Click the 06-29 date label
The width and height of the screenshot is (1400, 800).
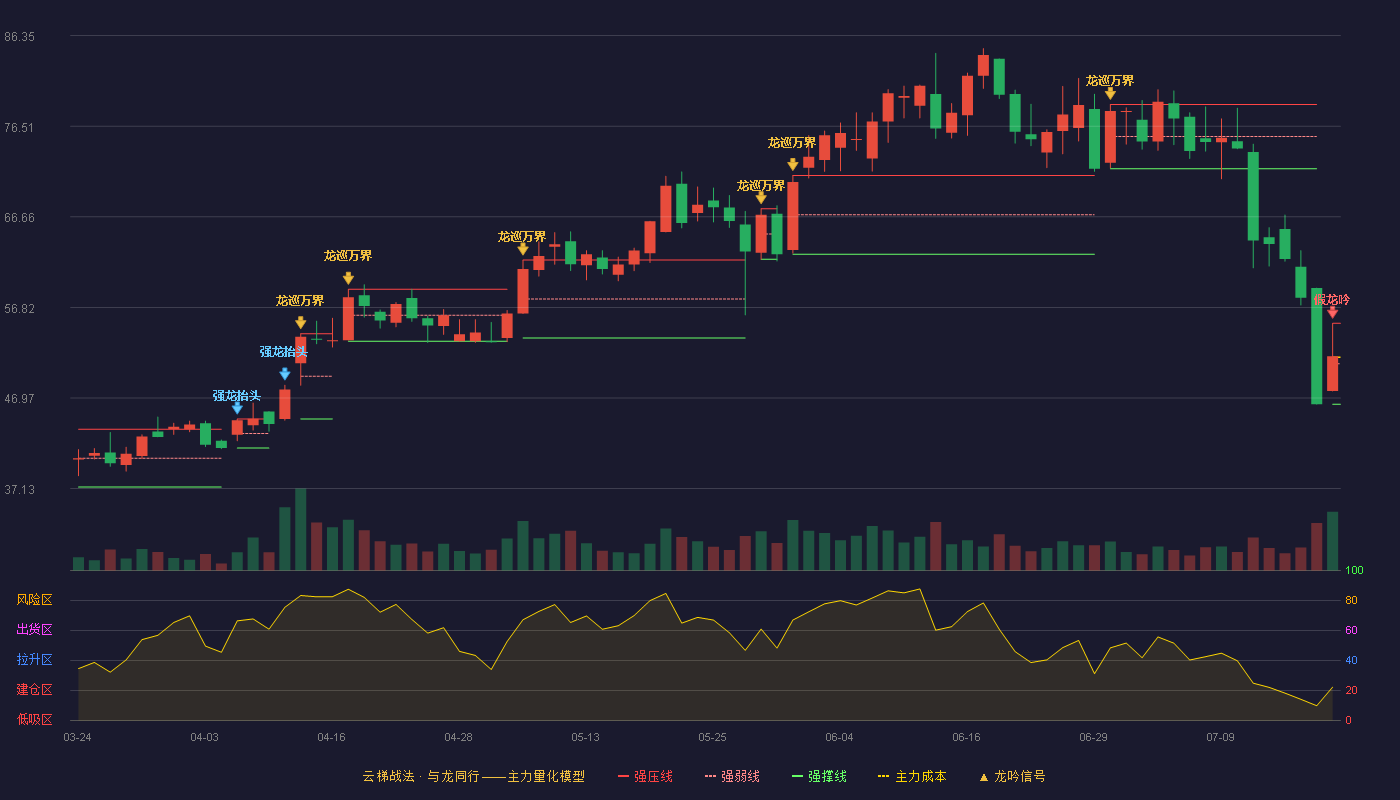1093,737
